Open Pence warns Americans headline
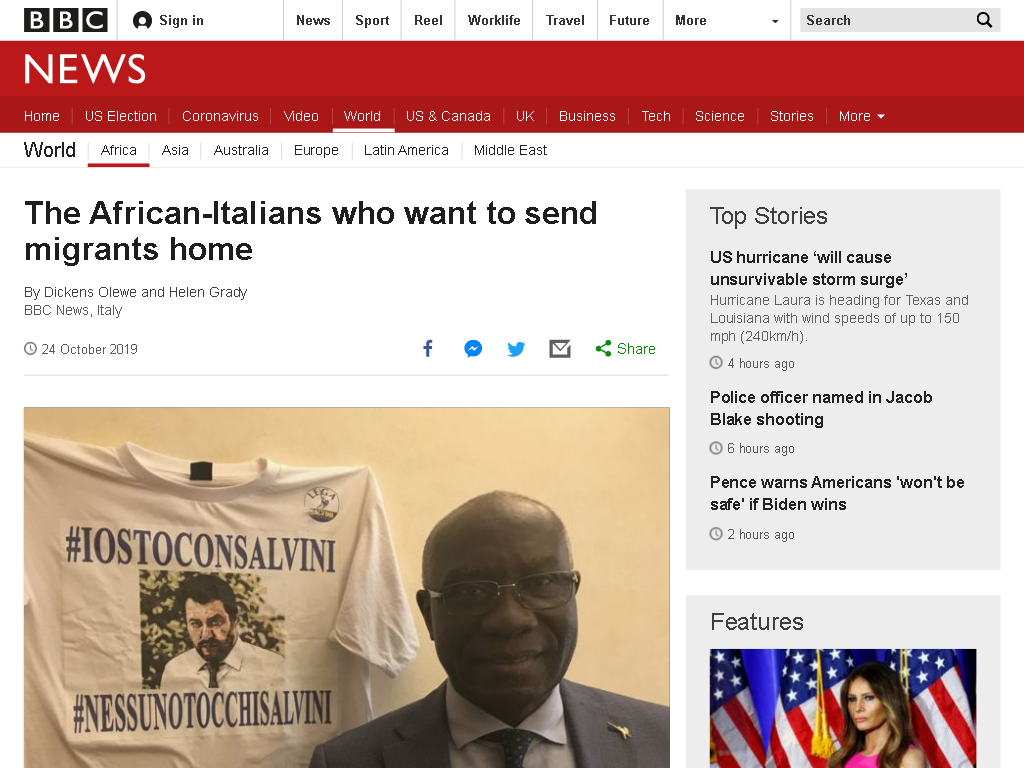 837,493
